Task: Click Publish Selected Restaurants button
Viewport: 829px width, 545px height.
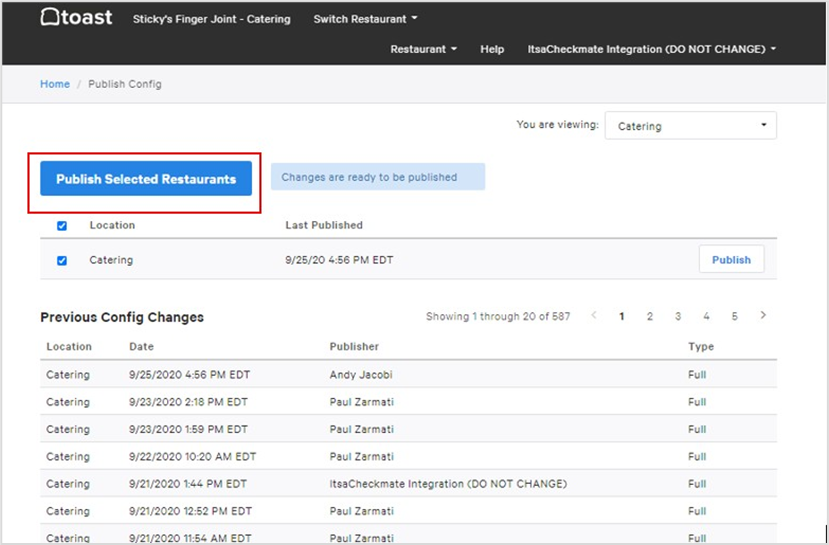Action: pos(146,179)
